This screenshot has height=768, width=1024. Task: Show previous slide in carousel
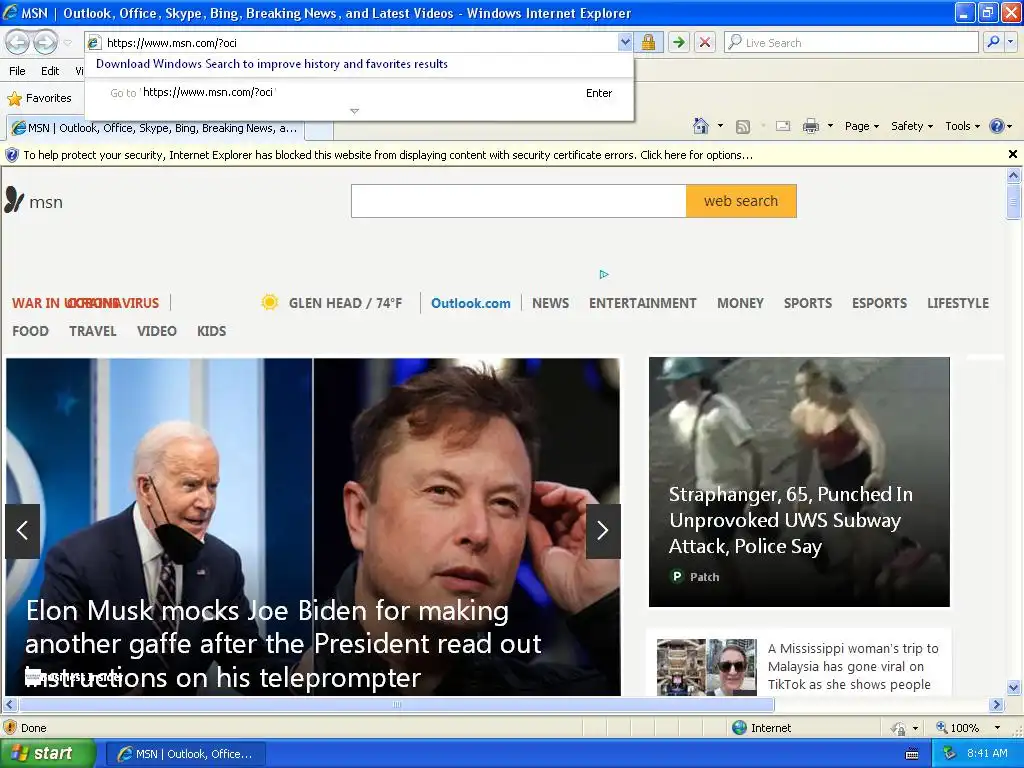click(22, 530)
